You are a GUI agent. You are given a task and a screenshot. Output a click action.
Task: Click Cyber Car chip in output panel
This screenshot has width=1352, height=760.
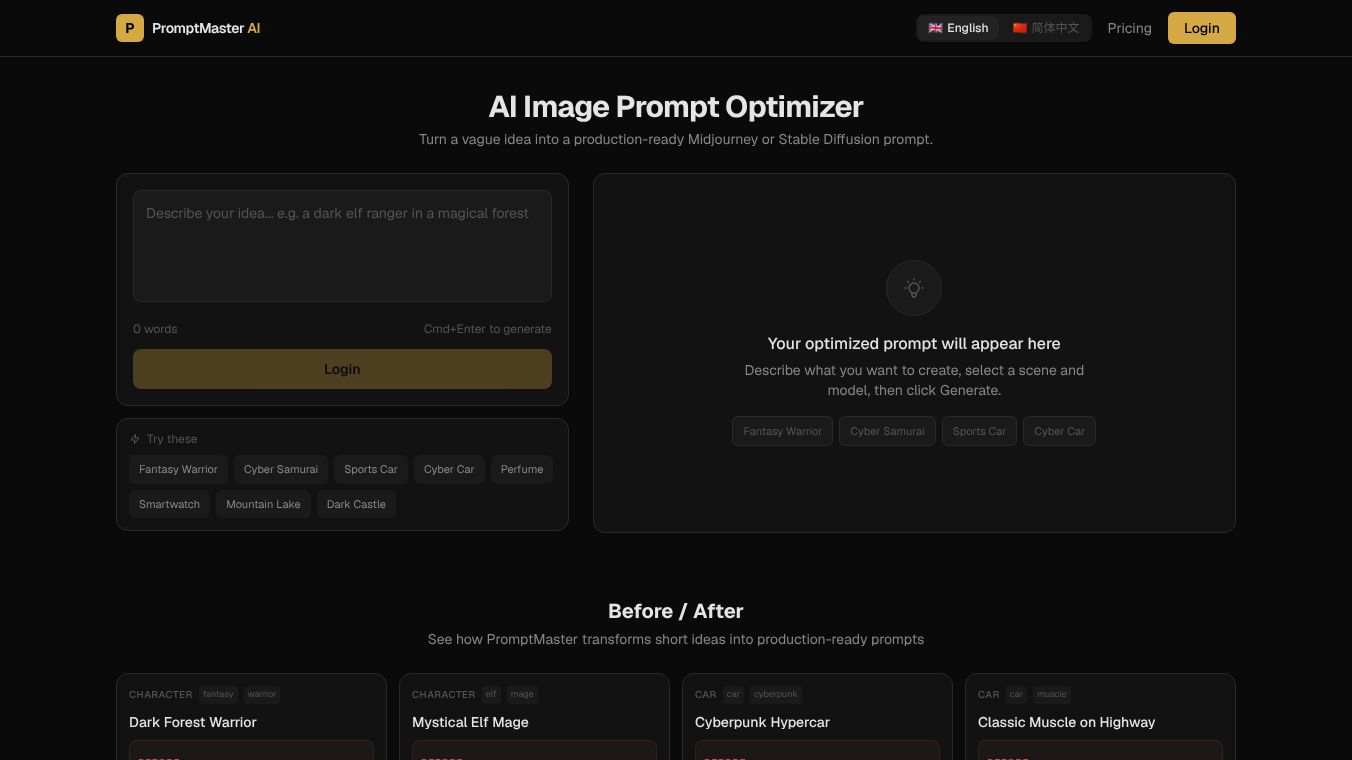point(1059,431)
